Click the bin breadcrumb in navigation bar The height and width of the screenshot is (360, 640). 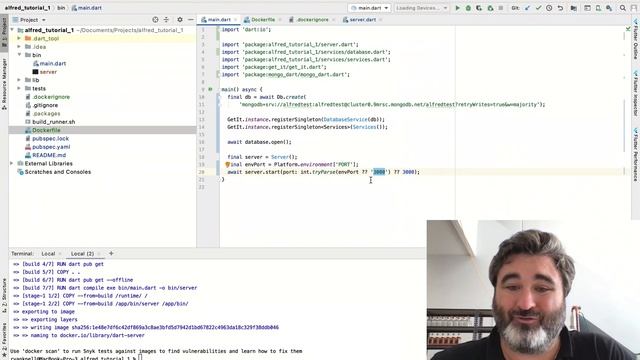tap(61, 8)
